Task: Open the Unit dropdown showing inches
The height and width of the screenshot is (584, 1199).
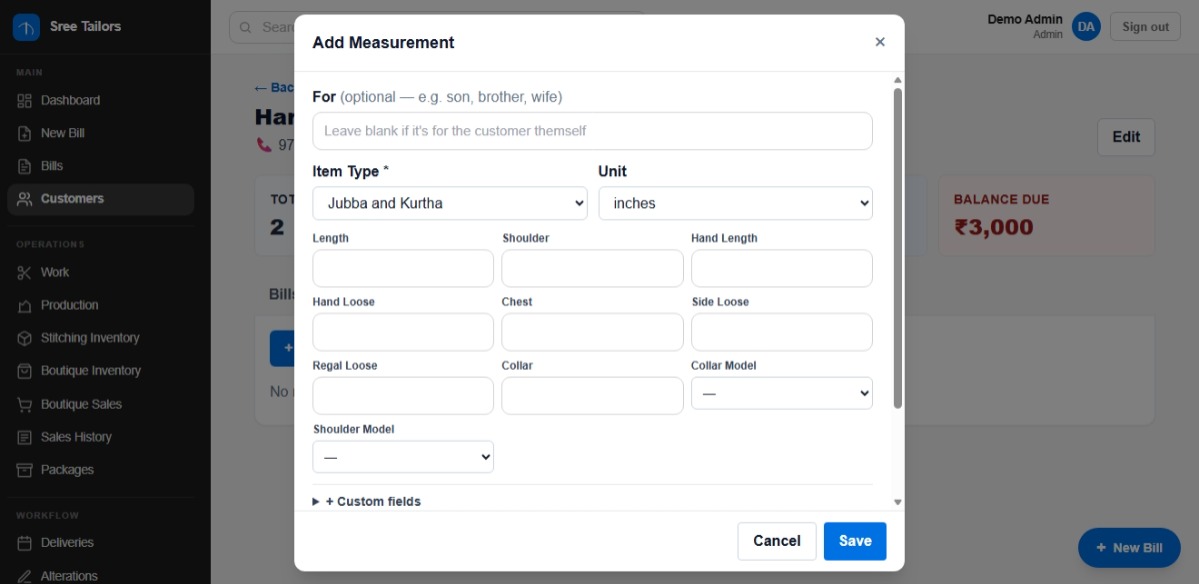Action: (736, 203)
